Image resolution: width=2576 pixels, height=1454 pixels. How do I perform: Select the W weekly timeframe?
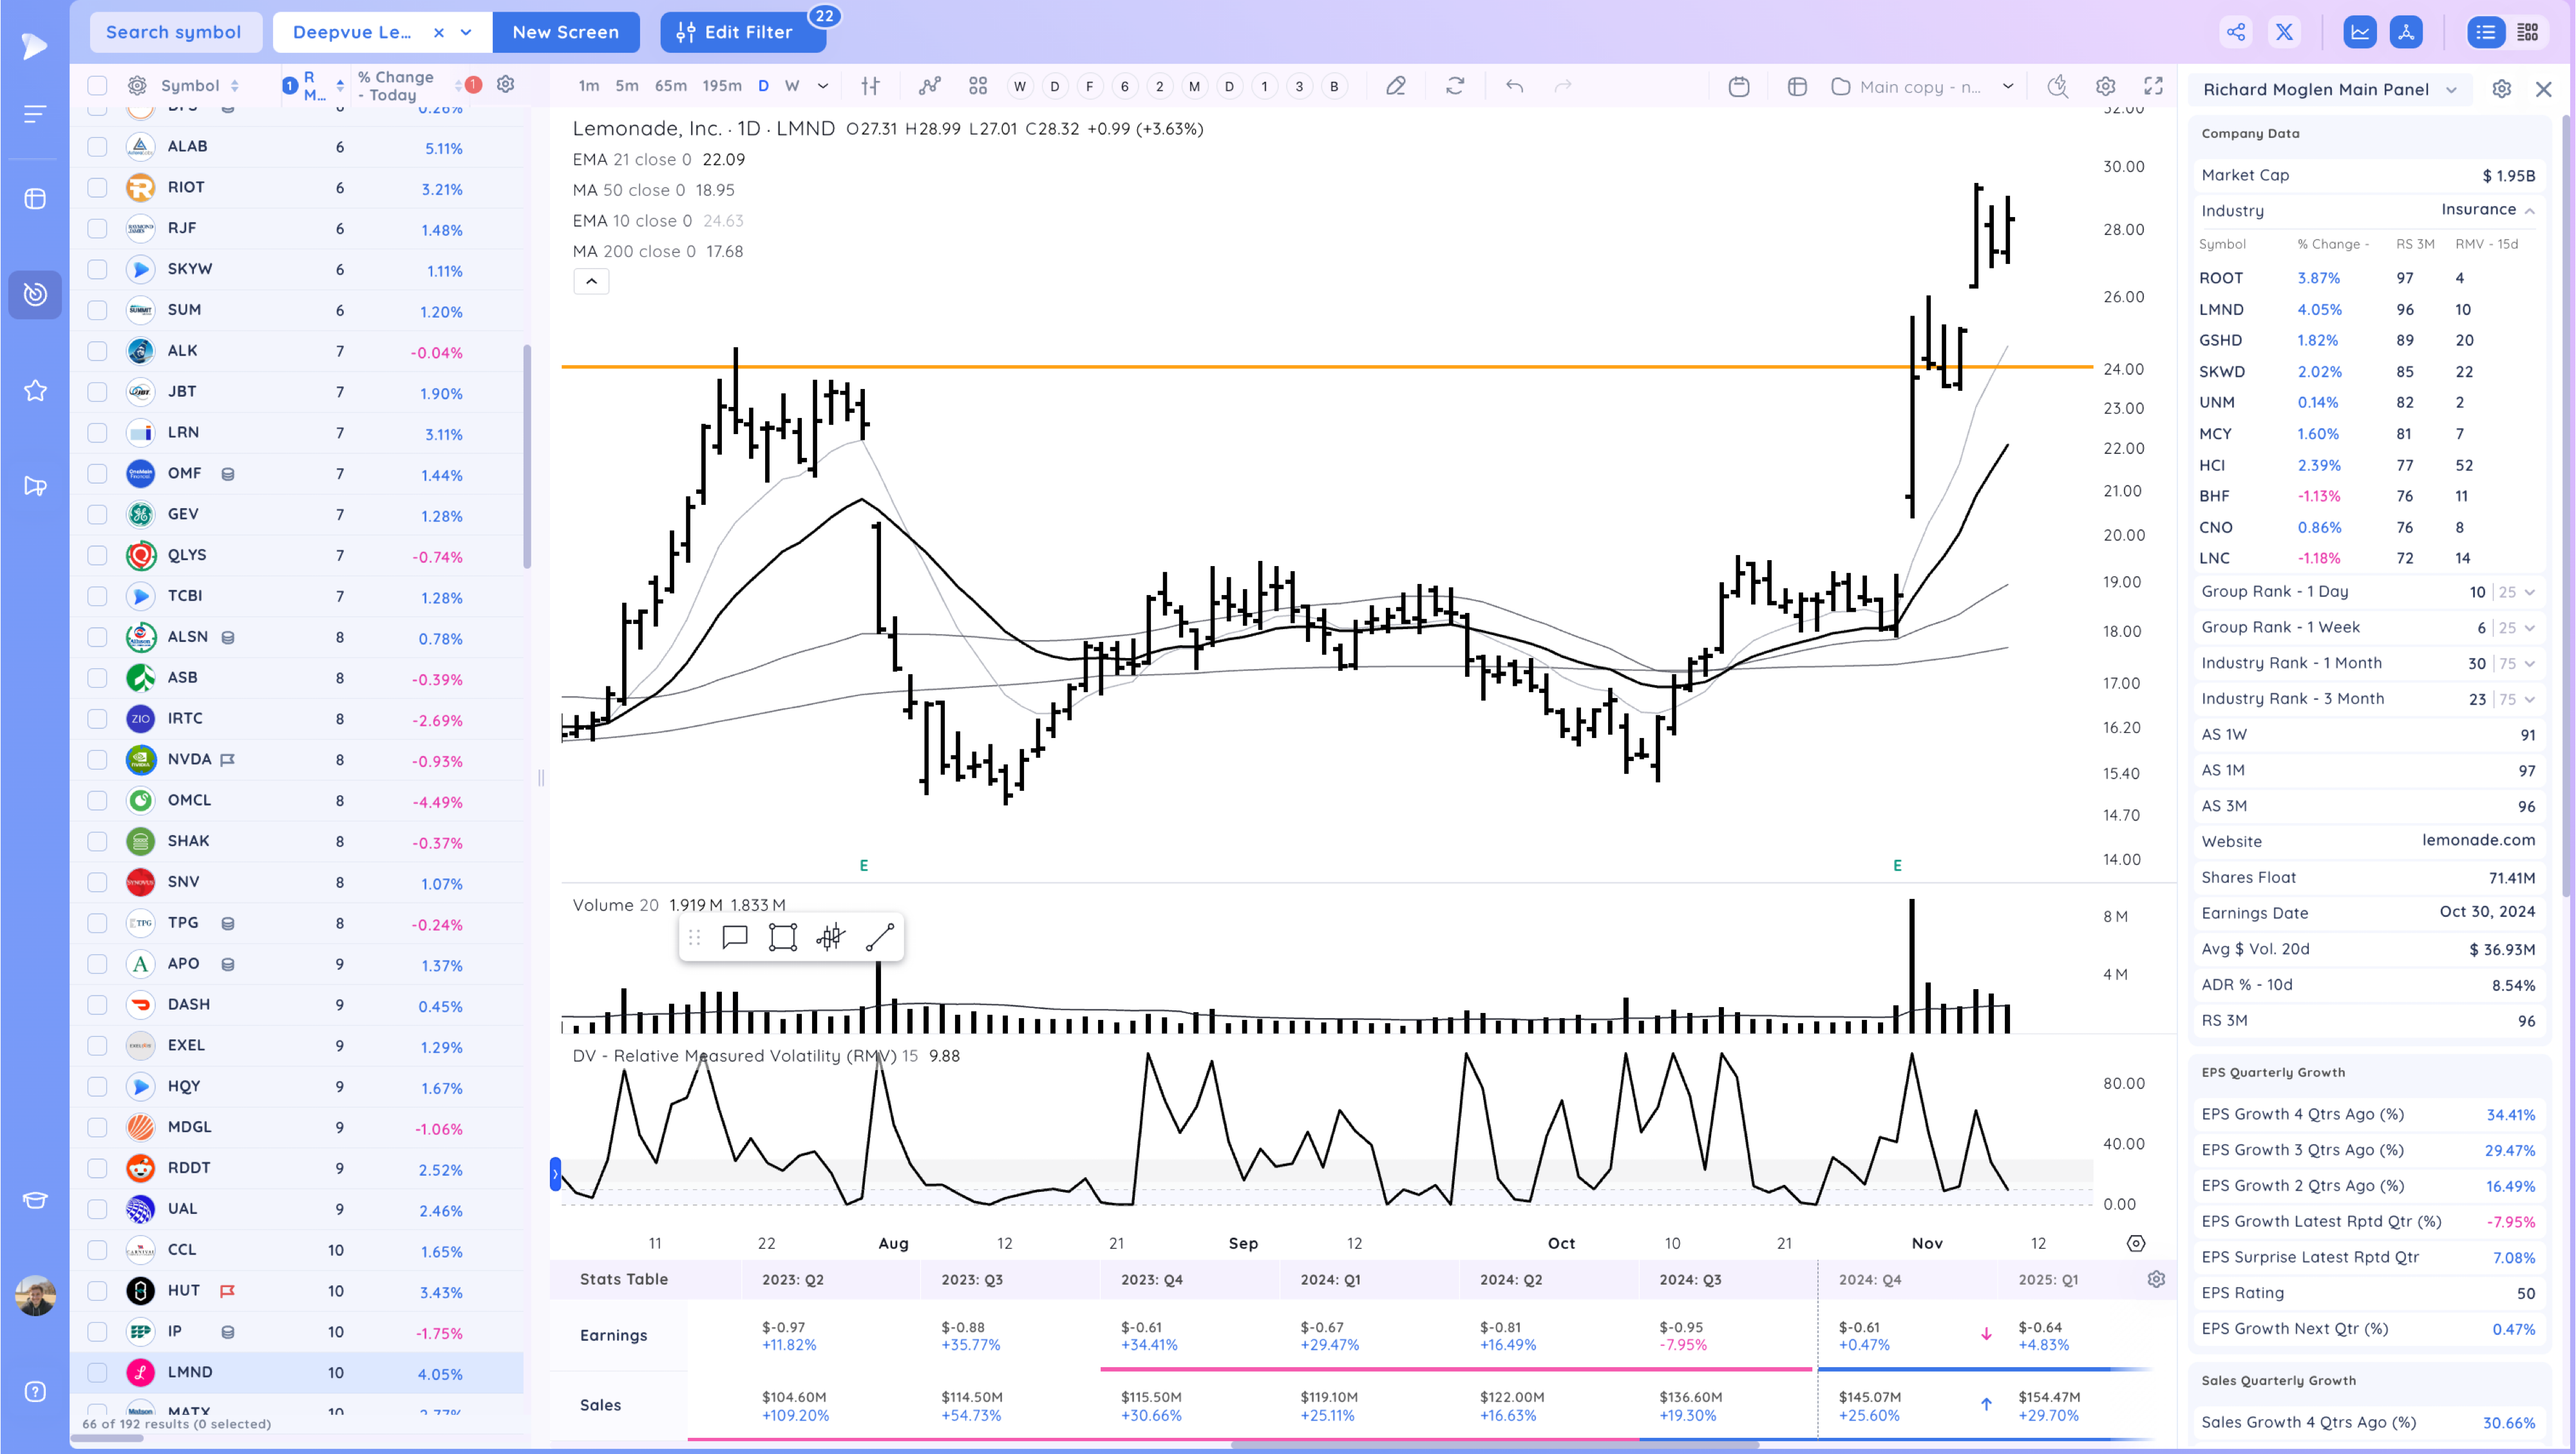pyautogui.click(x=792, y=86)
